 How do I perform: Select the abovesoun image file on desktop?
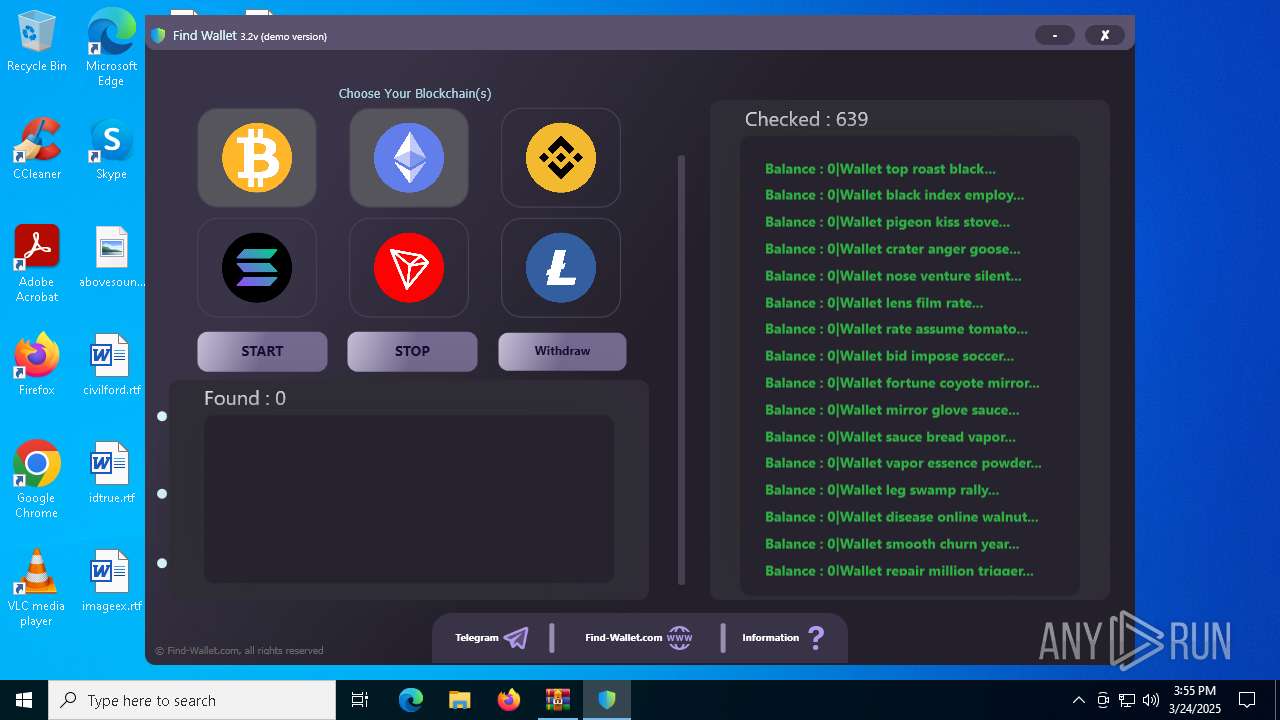click(111, 258)
